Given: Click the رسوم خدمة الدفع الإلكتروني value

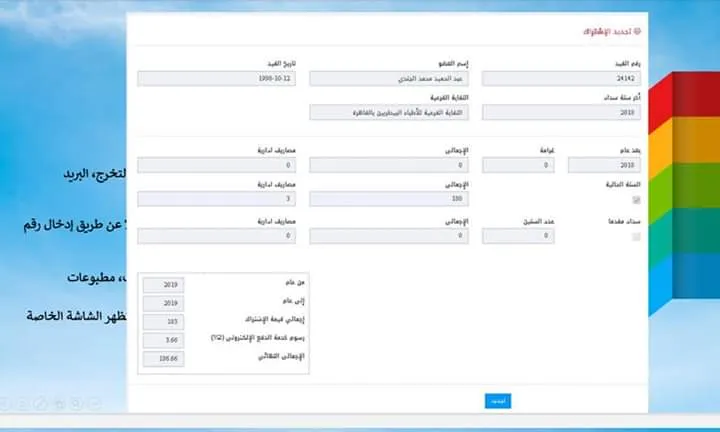Looking at the screenshot, I should pos(163,340).
